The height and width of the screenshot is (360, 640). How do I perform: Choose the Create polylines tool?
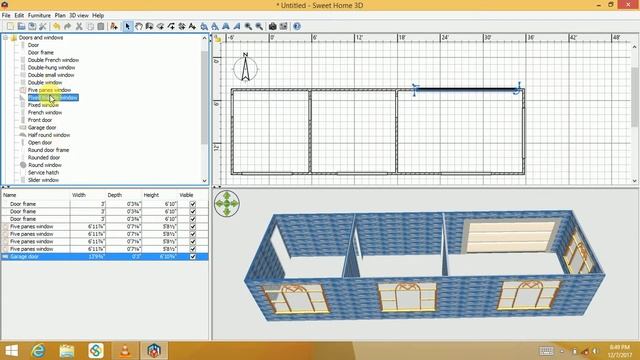171,27
